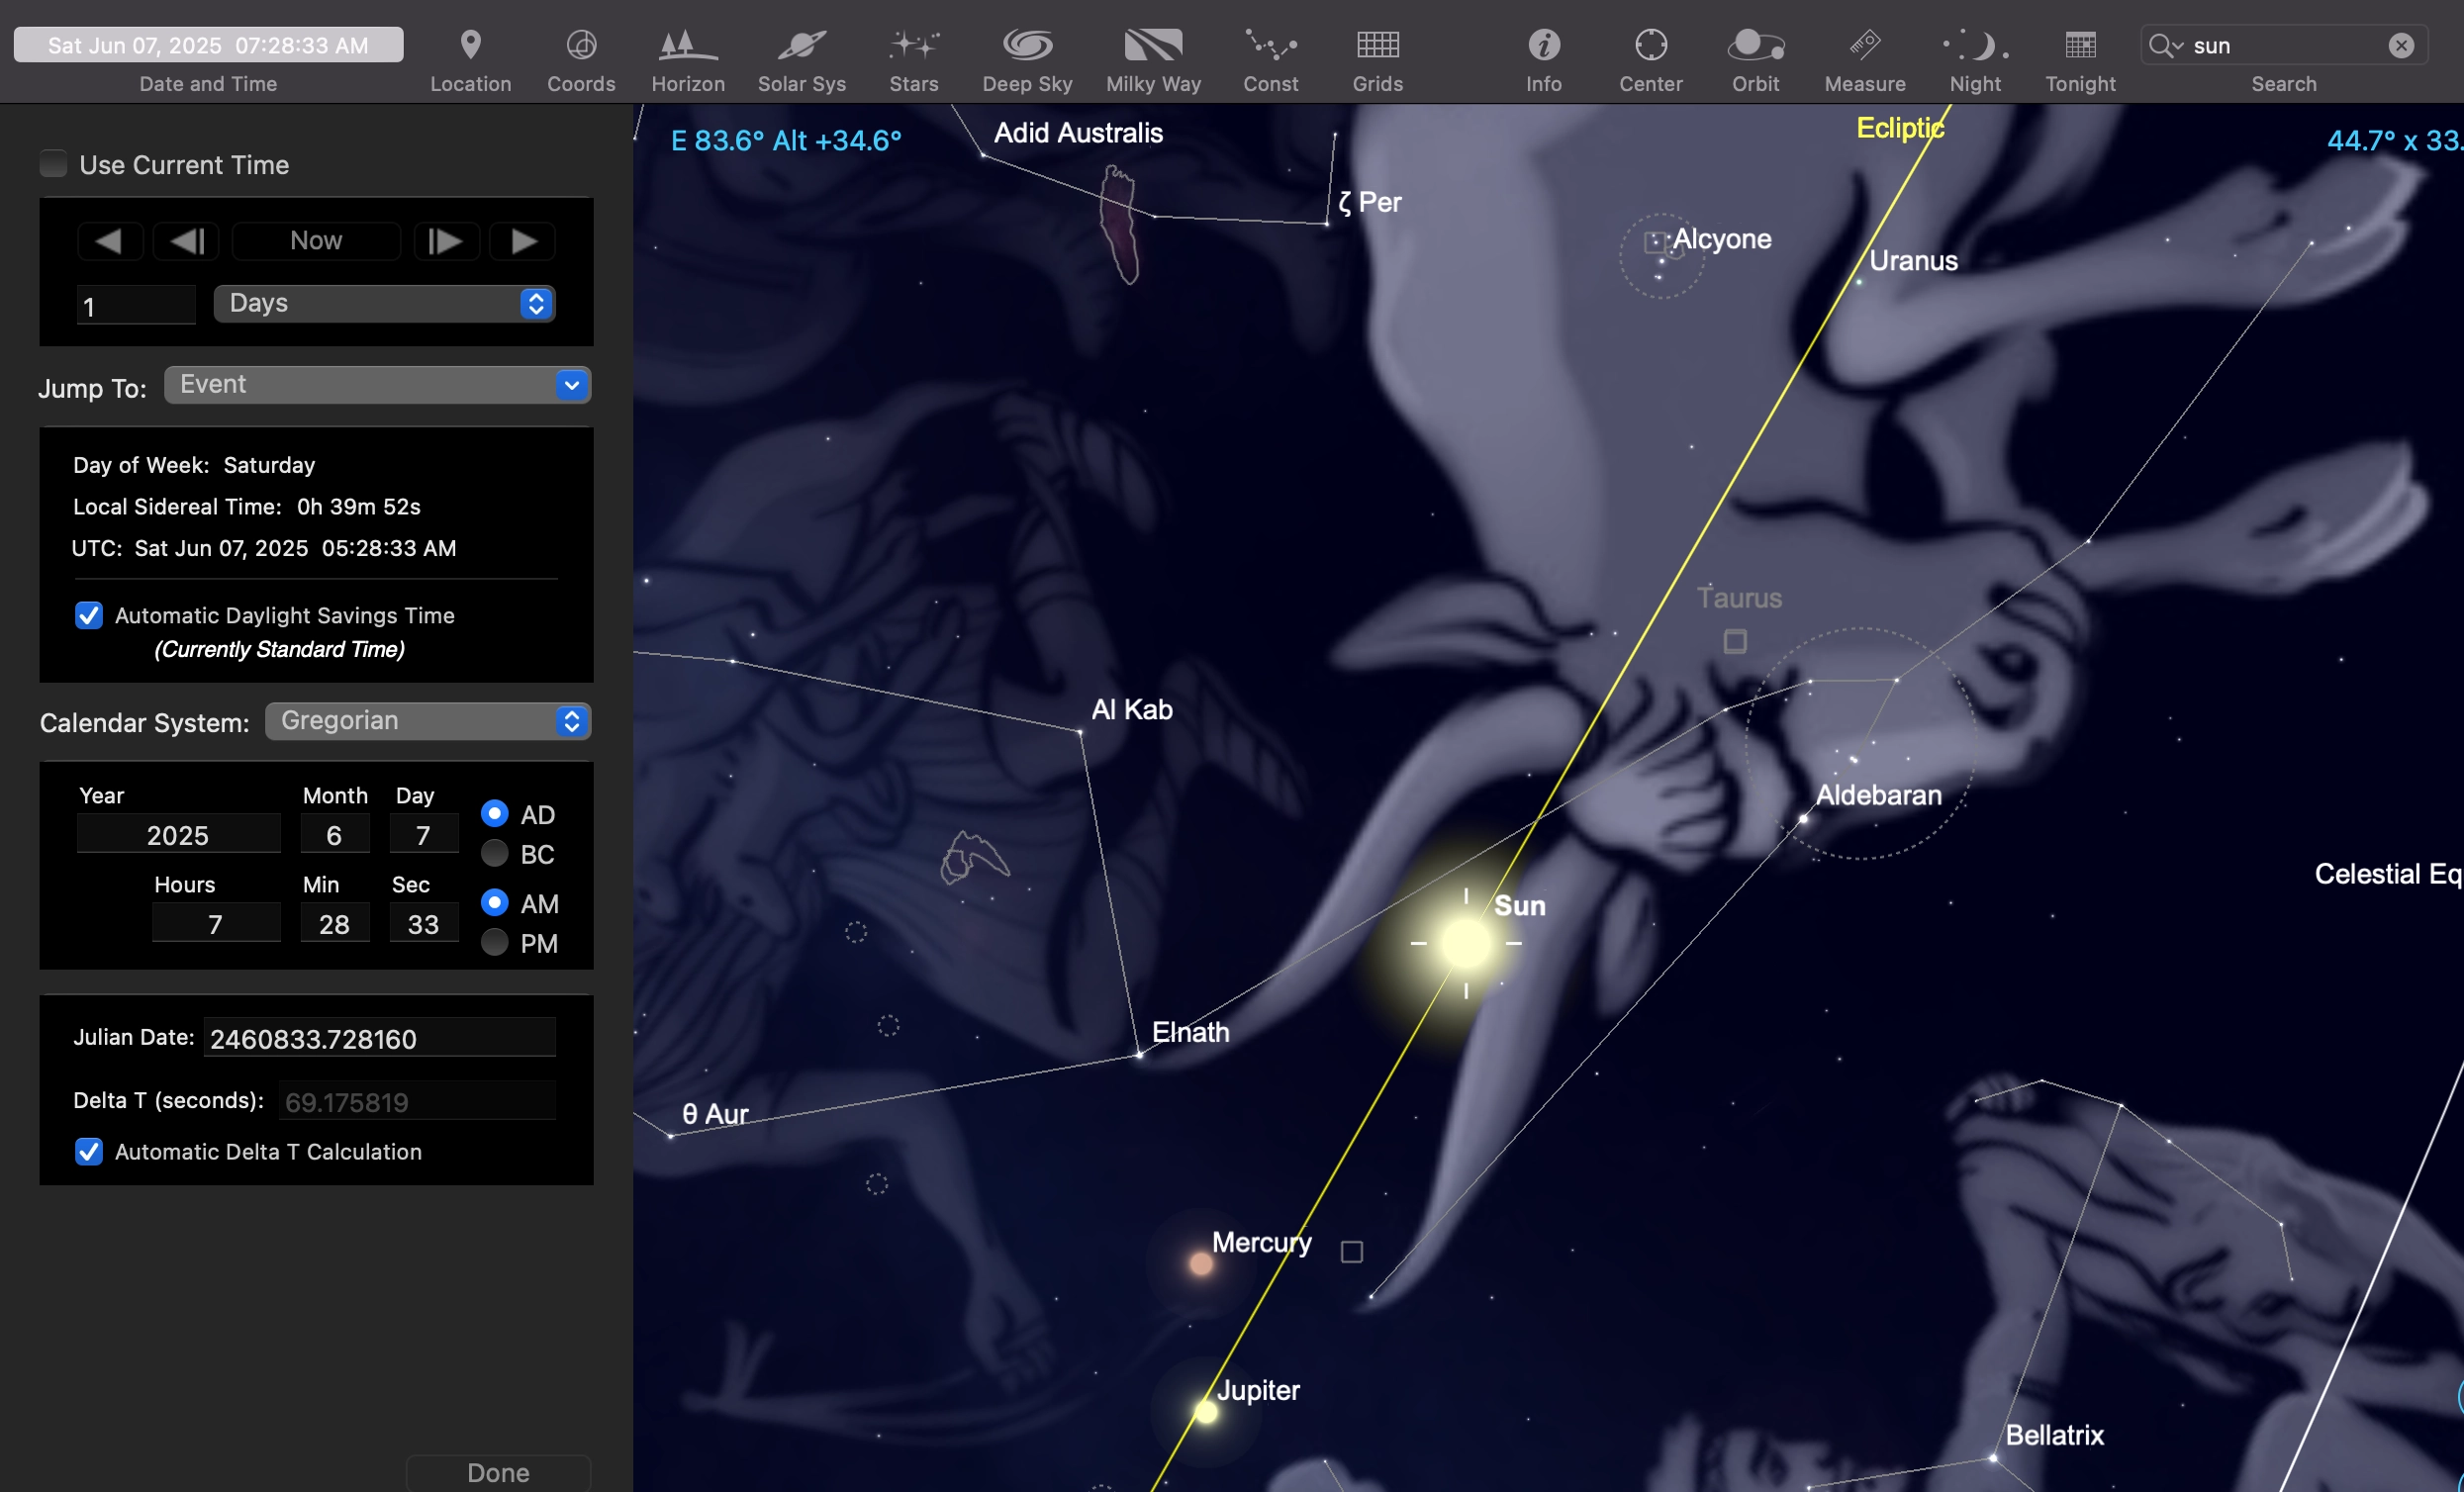Viewport: 2464px width, 1492px height.
Task: Open the Calendar System Gregorian dropdown
Action: point(428,721)
